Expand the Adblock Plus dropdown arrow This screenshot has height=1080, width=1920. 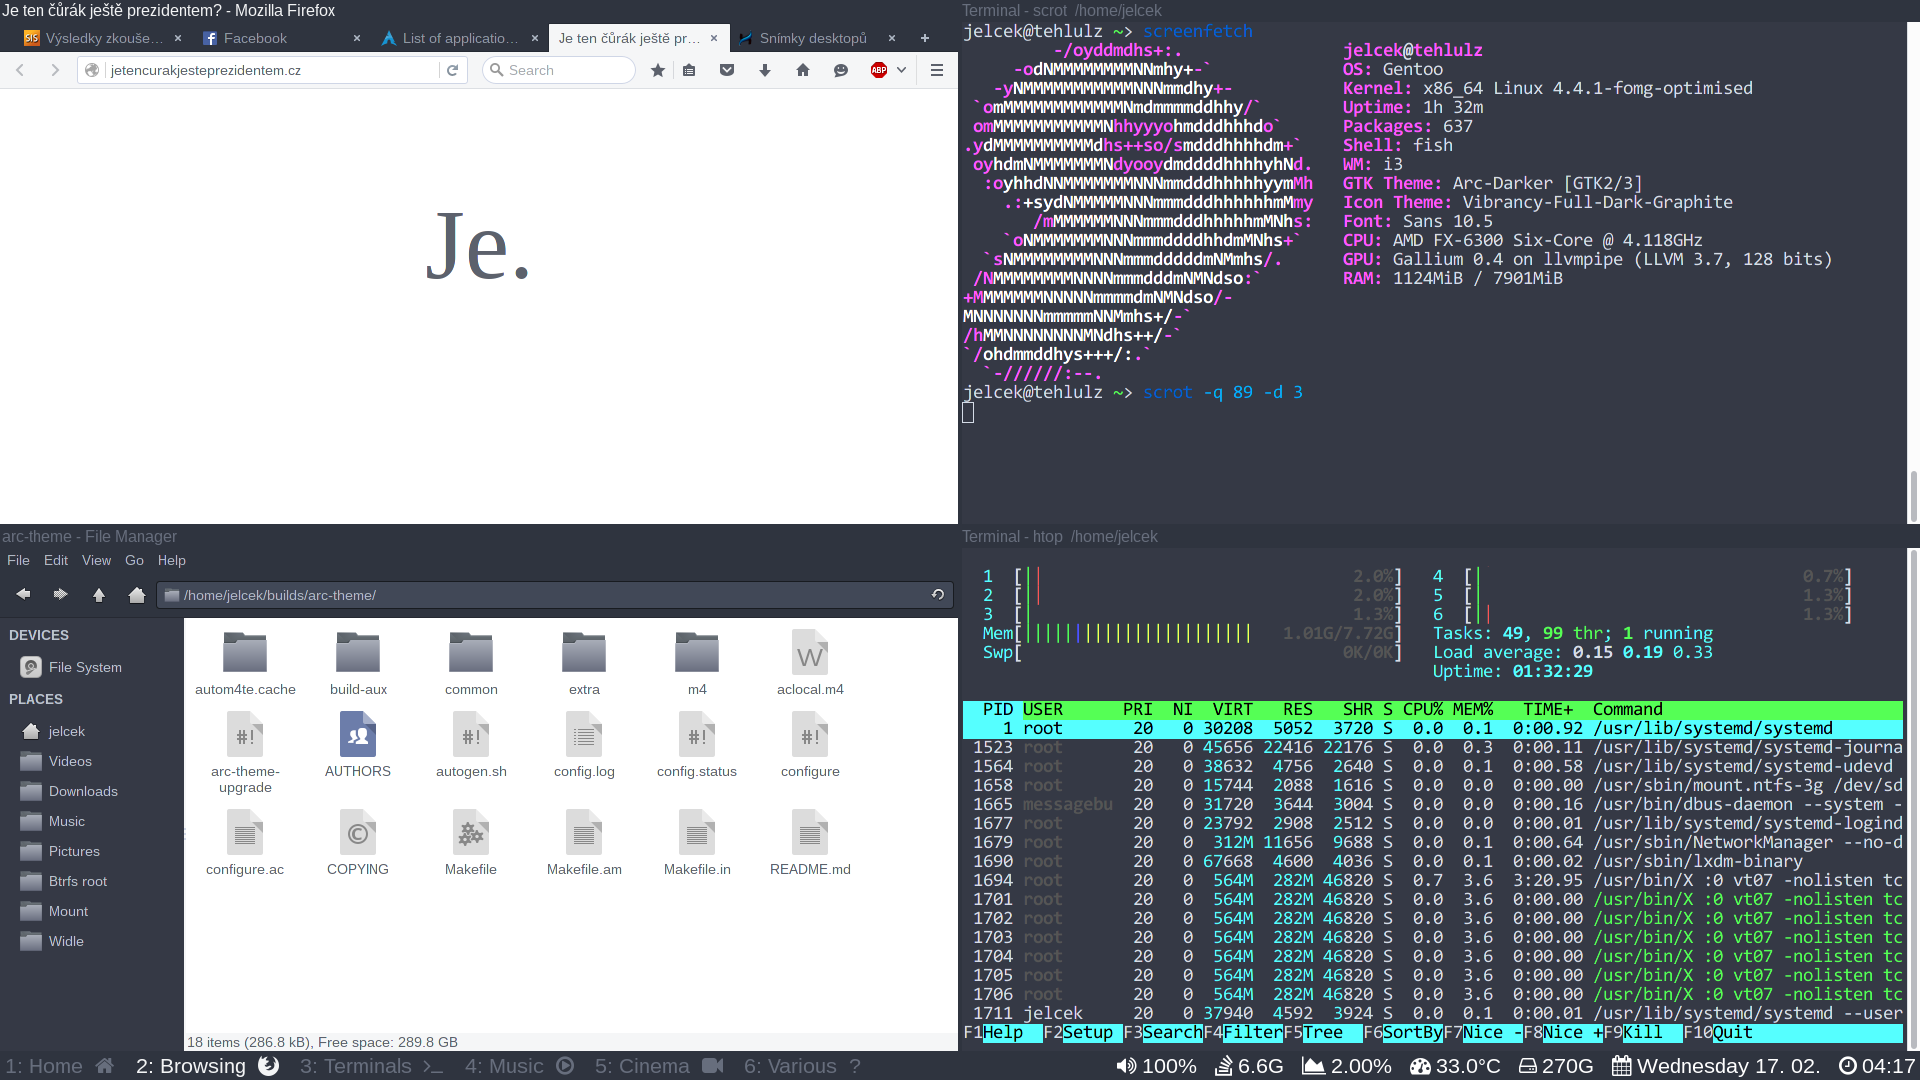point(901,70)
